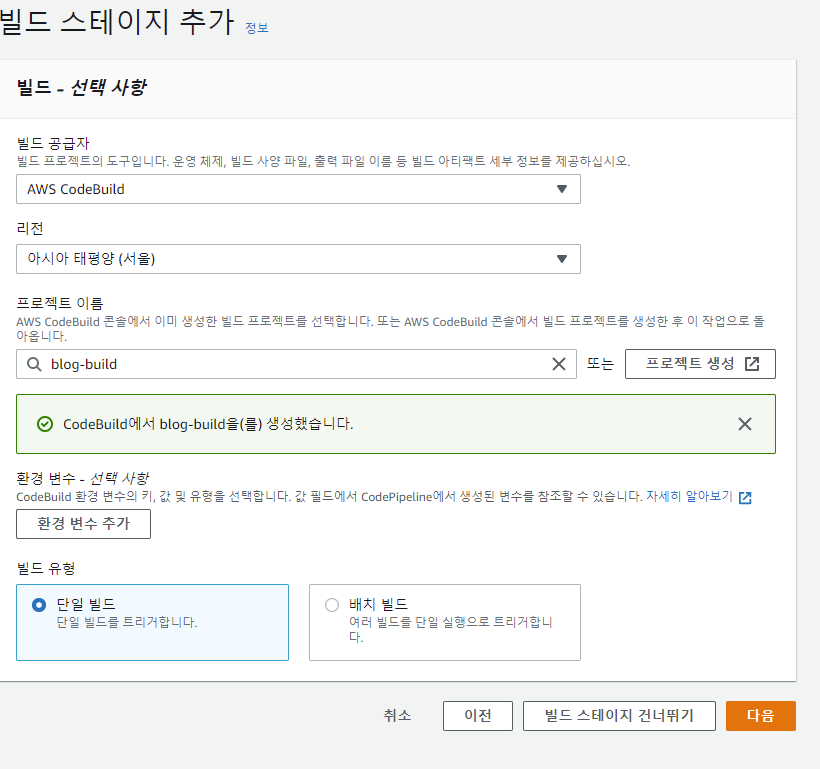Screen dimensions: 820x769
Task: Click the 프로젝트 이름 label
Action: coord(60,303)
